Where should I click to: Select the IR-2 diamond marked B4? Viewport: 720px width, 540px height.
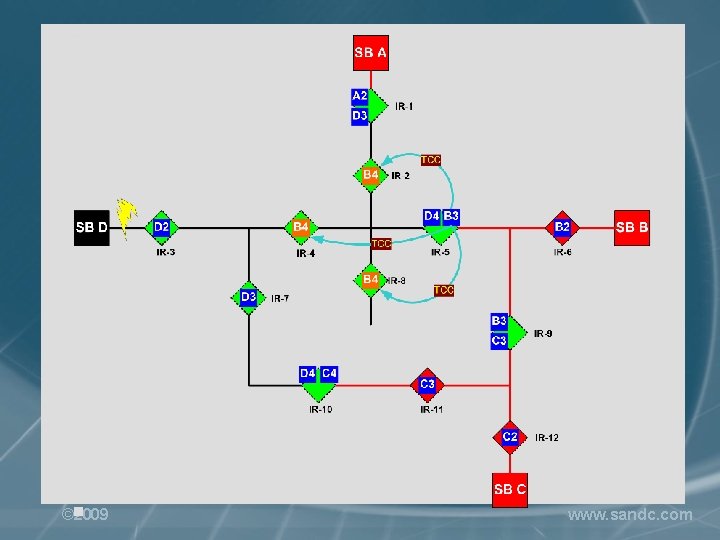point(371,175)
